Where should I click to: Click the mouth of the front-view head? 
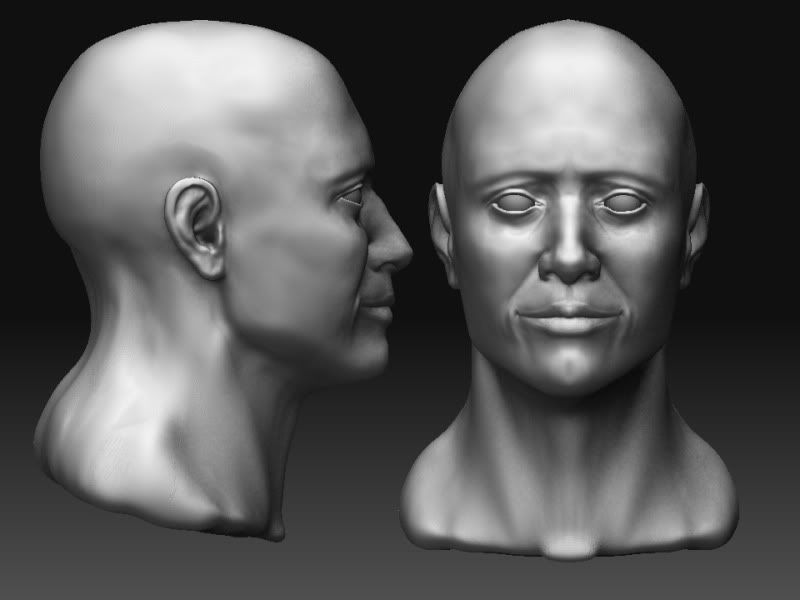(x=570, y=318)
